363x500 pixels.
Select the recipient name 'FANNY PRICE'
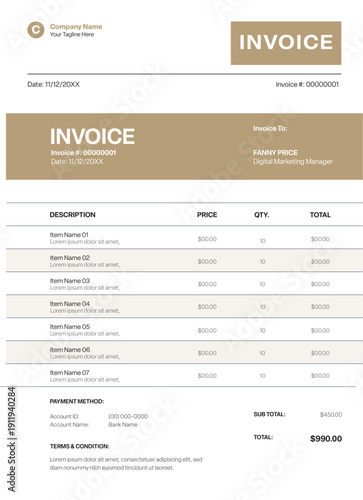(x=275, y=153)
